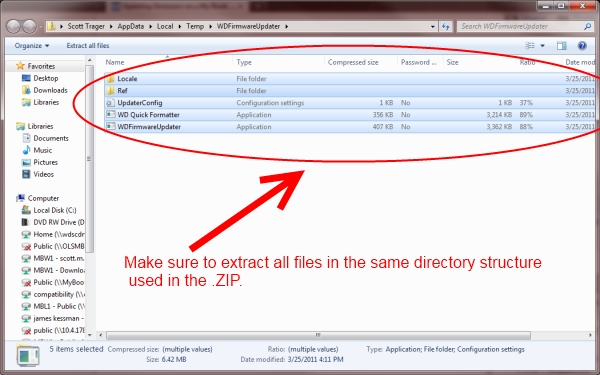Sort by Compressed size column header

353,62
